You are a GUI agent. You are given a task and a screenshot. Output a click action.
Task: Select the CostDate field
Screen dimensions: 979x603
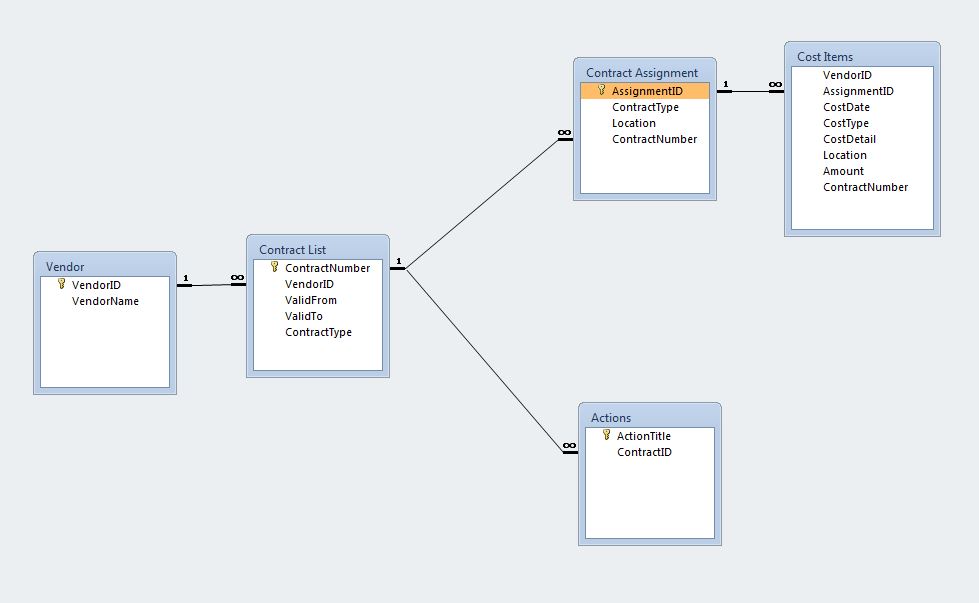(x=846, y=107)
